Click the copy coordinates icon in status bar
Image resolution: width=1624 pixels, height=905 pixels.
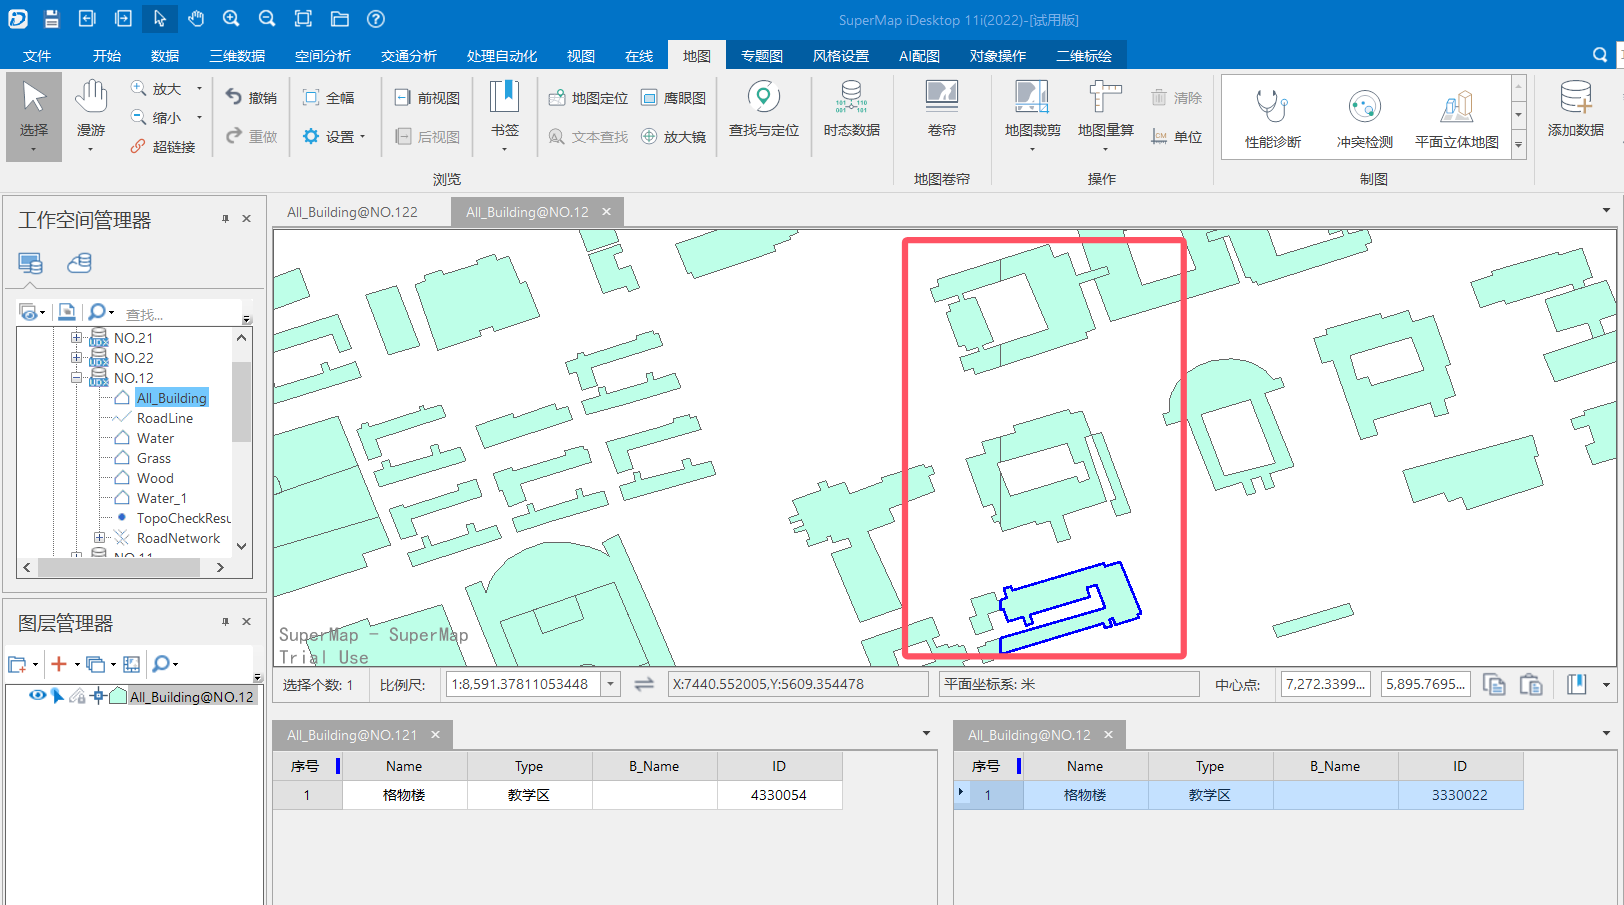point(1494,684)
